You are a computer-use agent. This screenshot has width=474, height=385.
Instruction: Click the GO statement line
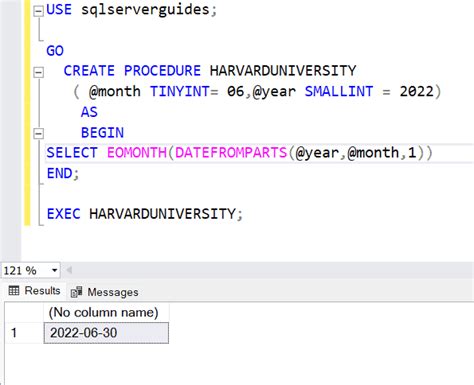[x=55, y=51]
